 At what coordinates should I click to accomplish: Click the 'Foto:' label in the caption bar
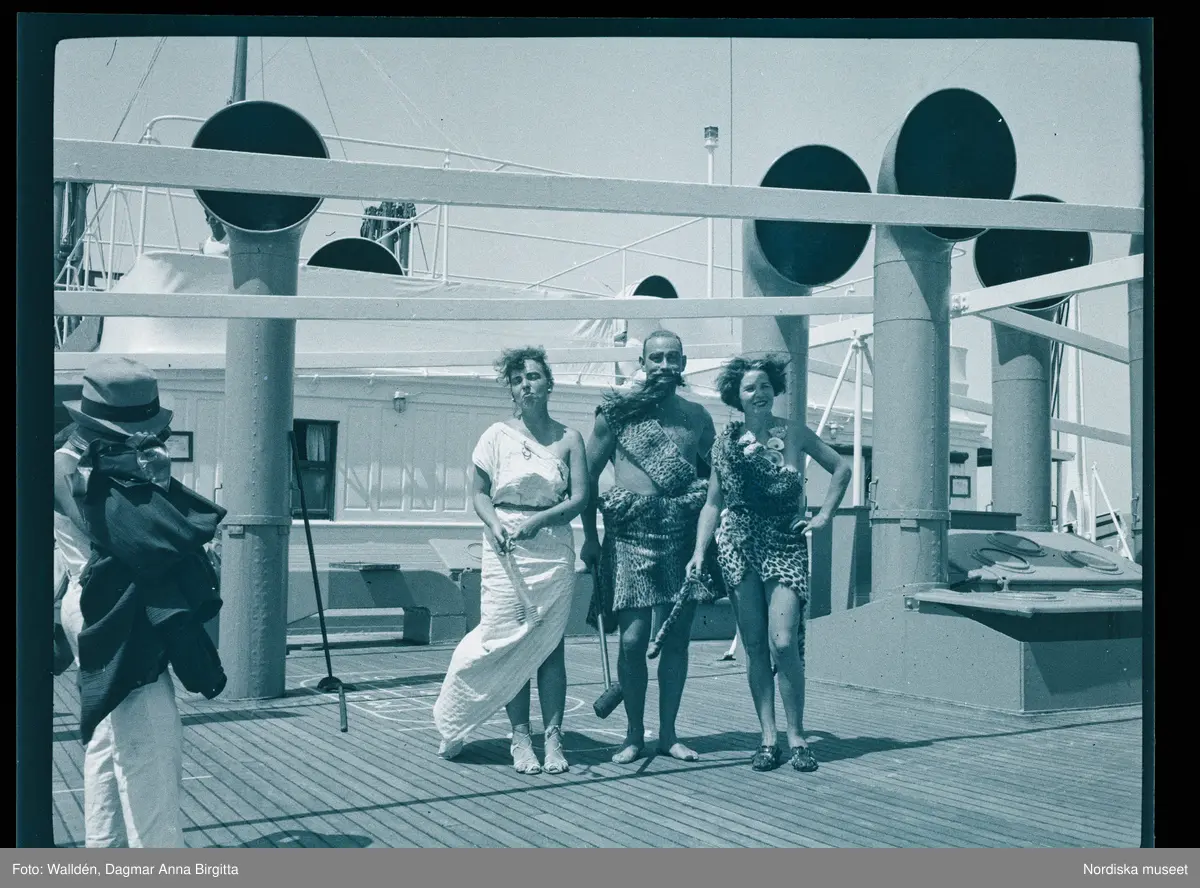[25, 868]
